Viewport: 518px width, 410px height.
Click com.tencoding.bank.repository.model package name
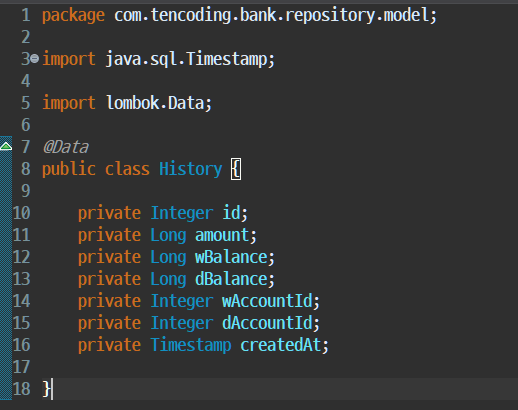(x=272, y=15)
